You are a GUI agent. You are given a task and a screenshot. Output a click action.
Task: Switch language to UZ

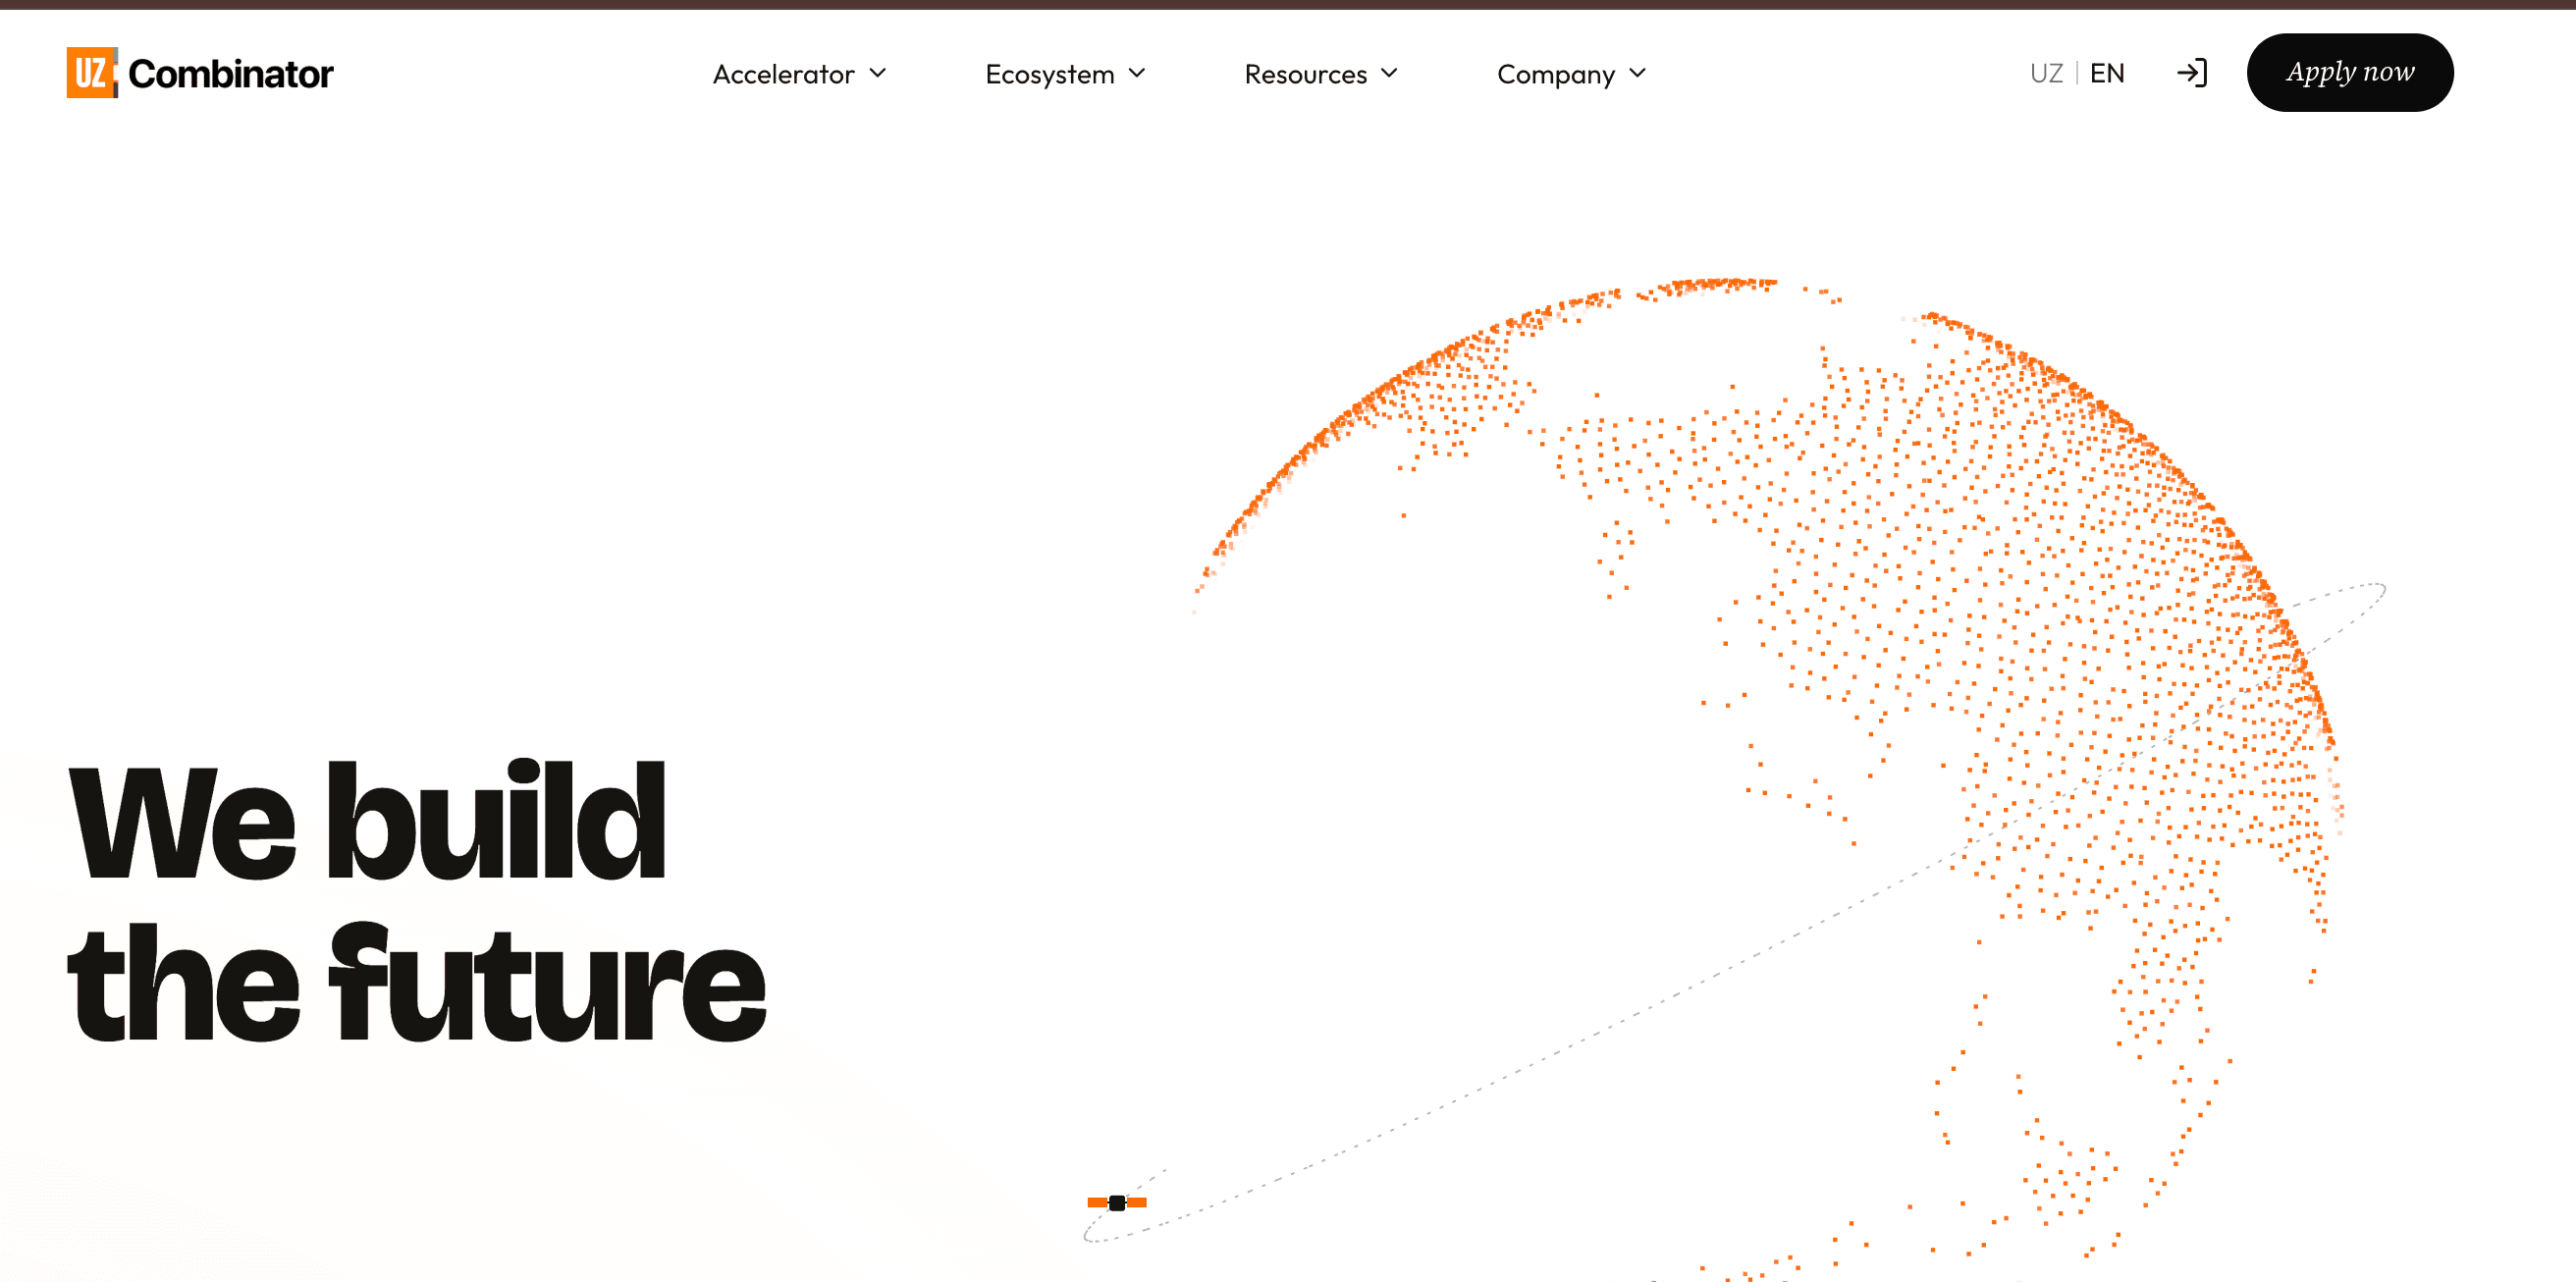coord(2046,73)
